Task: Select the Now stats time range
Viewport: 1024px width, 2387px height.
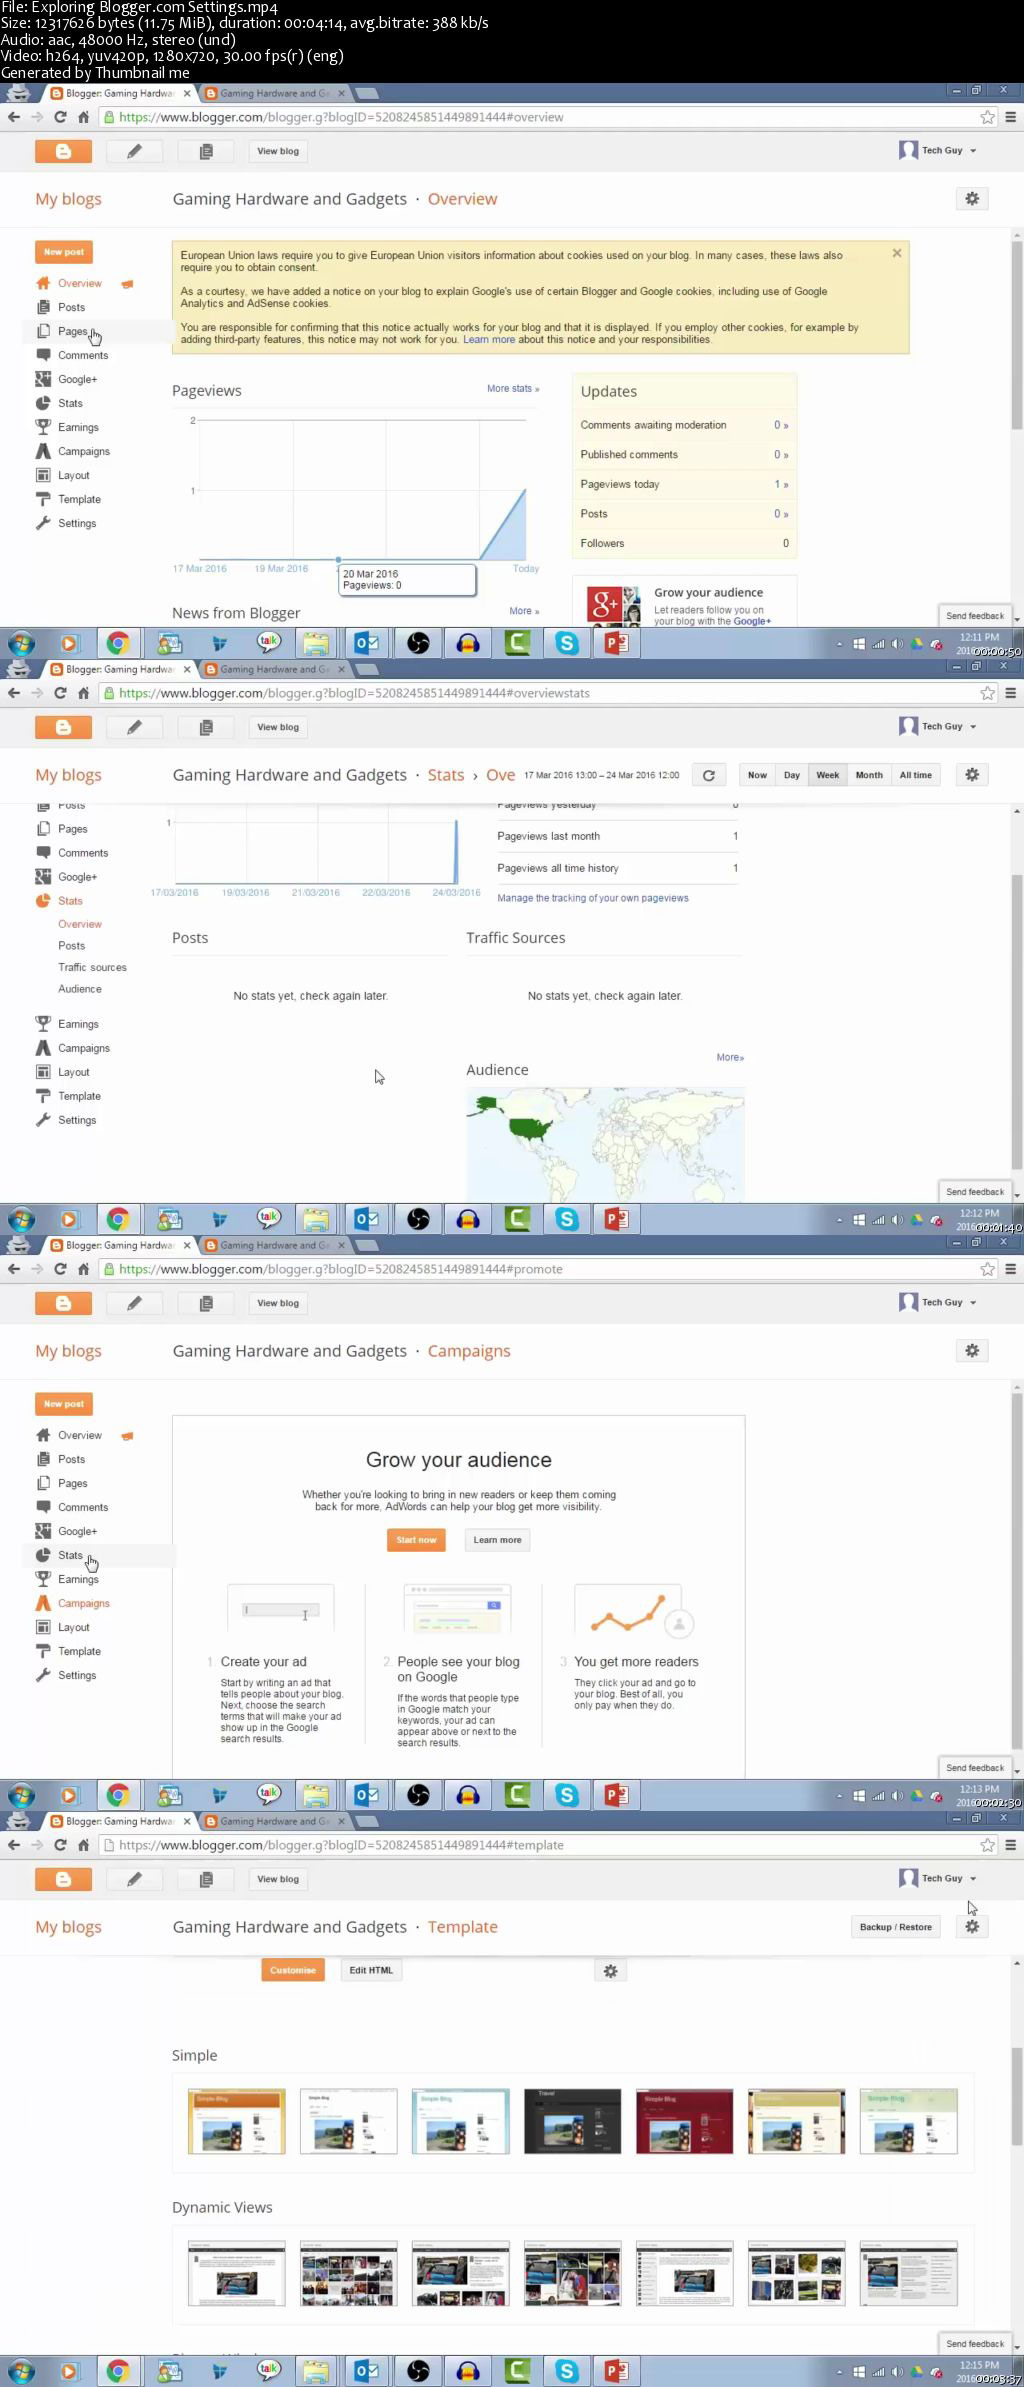Action: tap(757, 775)
